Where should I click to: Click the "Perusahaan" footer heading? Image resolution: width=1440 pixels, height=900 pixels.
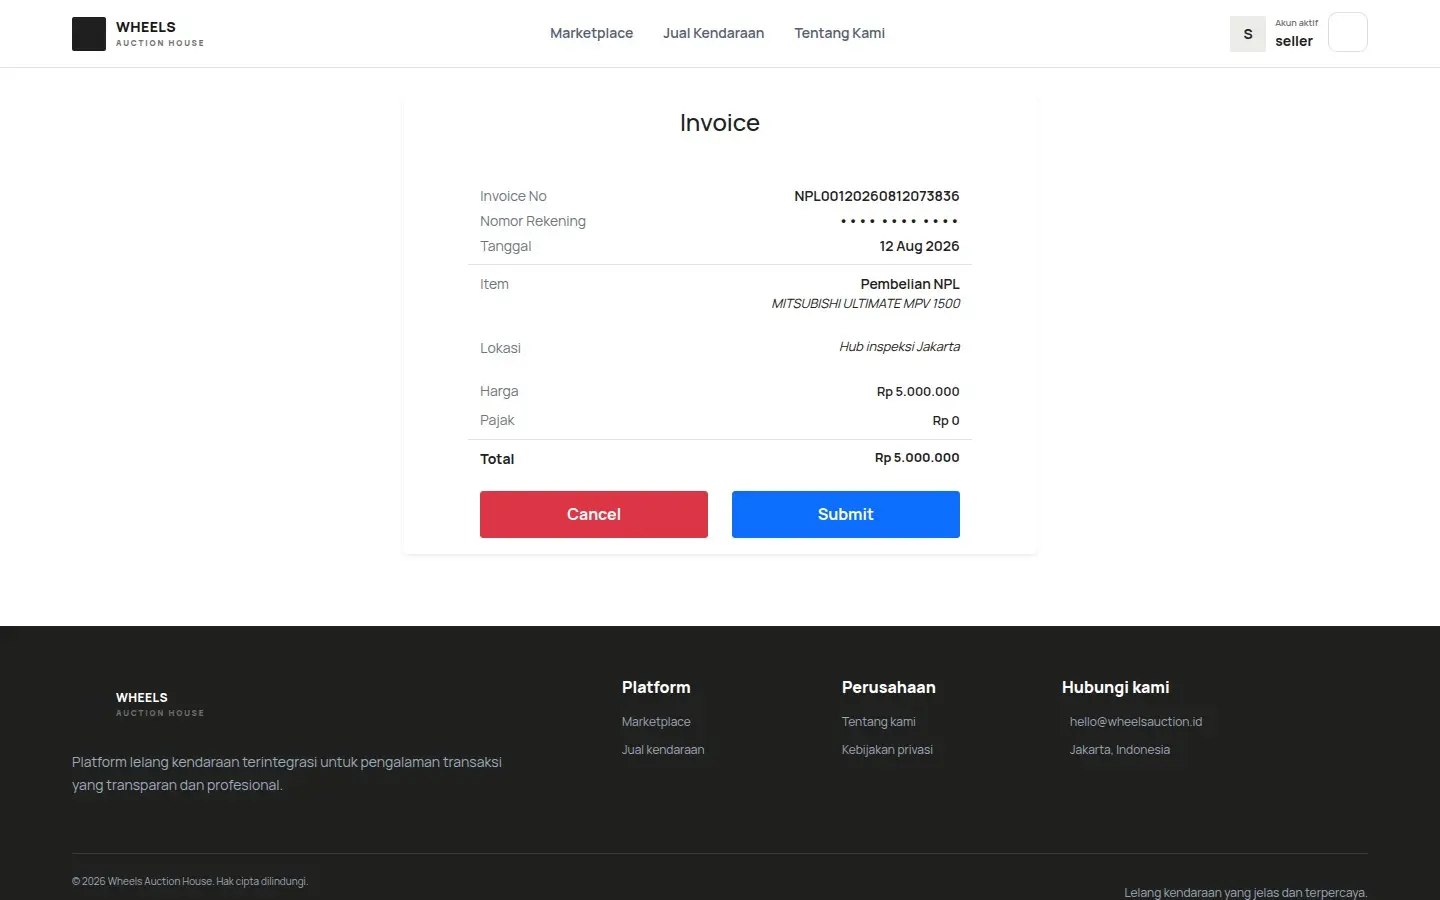tap(889, 687)
